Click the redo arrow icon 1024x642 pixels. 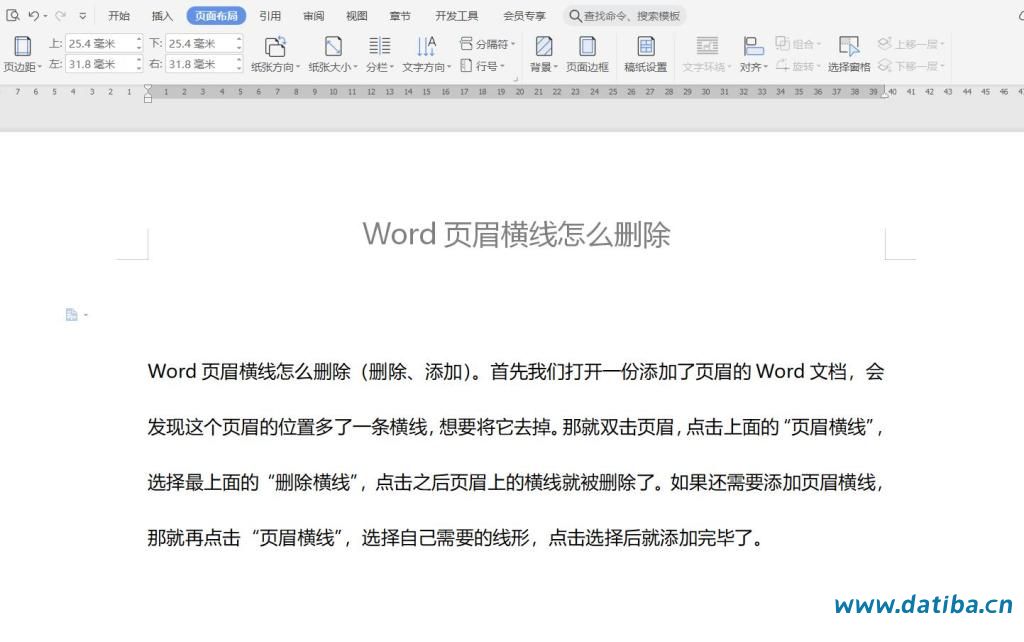click(60, 15)
